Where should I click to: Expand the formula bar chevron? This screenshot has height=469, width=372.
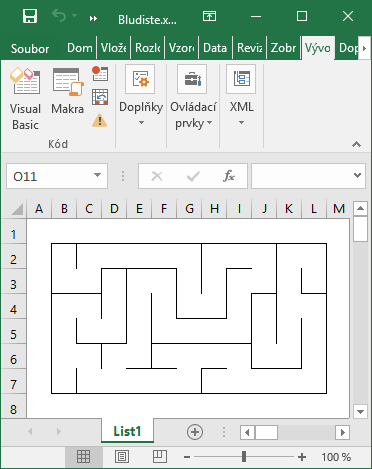(357, 175)
